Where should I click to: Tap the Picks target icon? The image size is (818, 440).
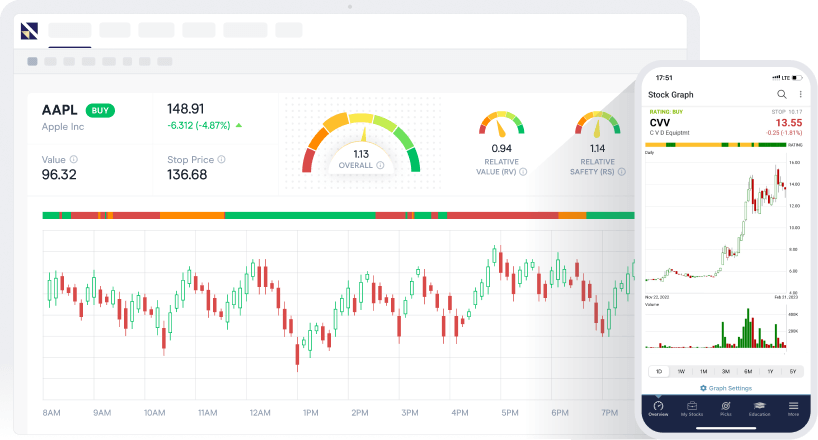[x=725, y=406]
